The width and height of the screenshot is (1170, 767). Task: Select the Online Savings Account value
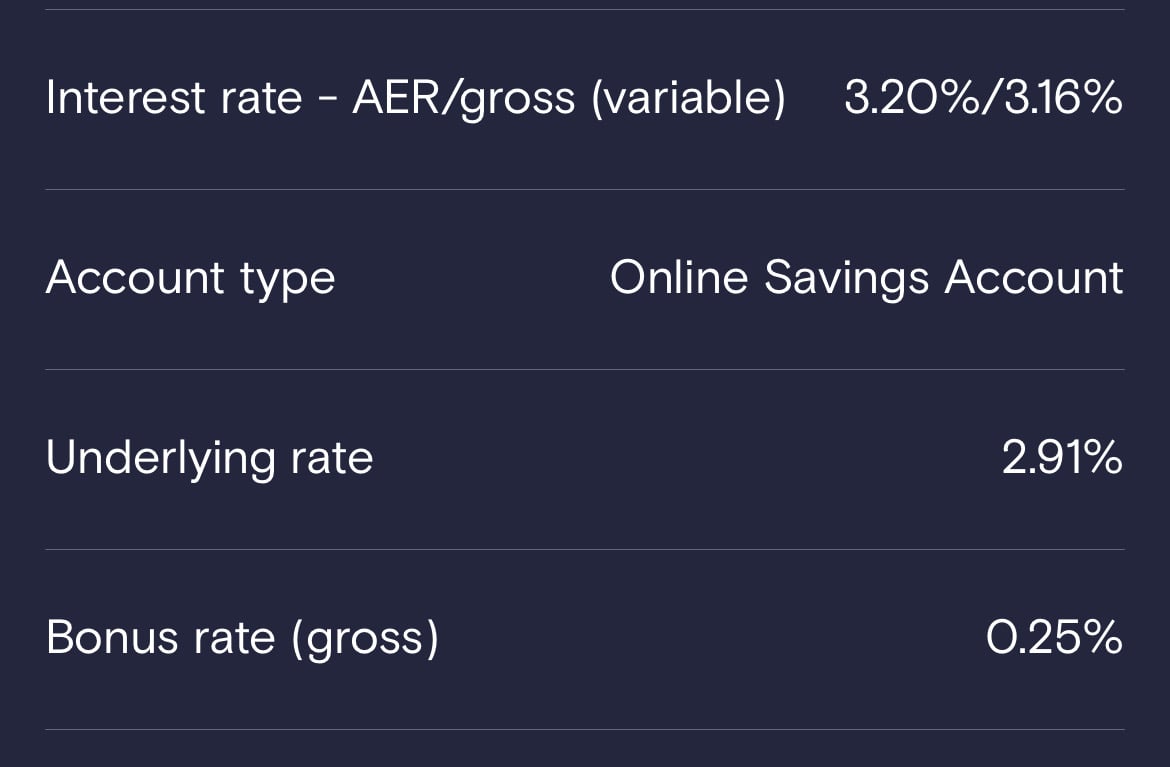[866, 279]
